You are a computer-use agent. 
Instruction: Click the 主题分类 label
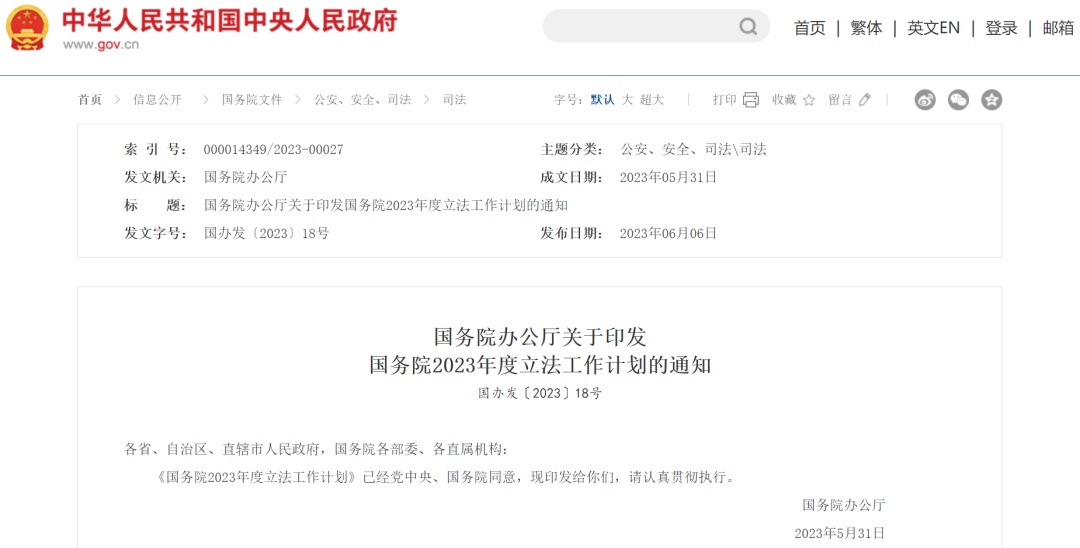click(572, 149)
